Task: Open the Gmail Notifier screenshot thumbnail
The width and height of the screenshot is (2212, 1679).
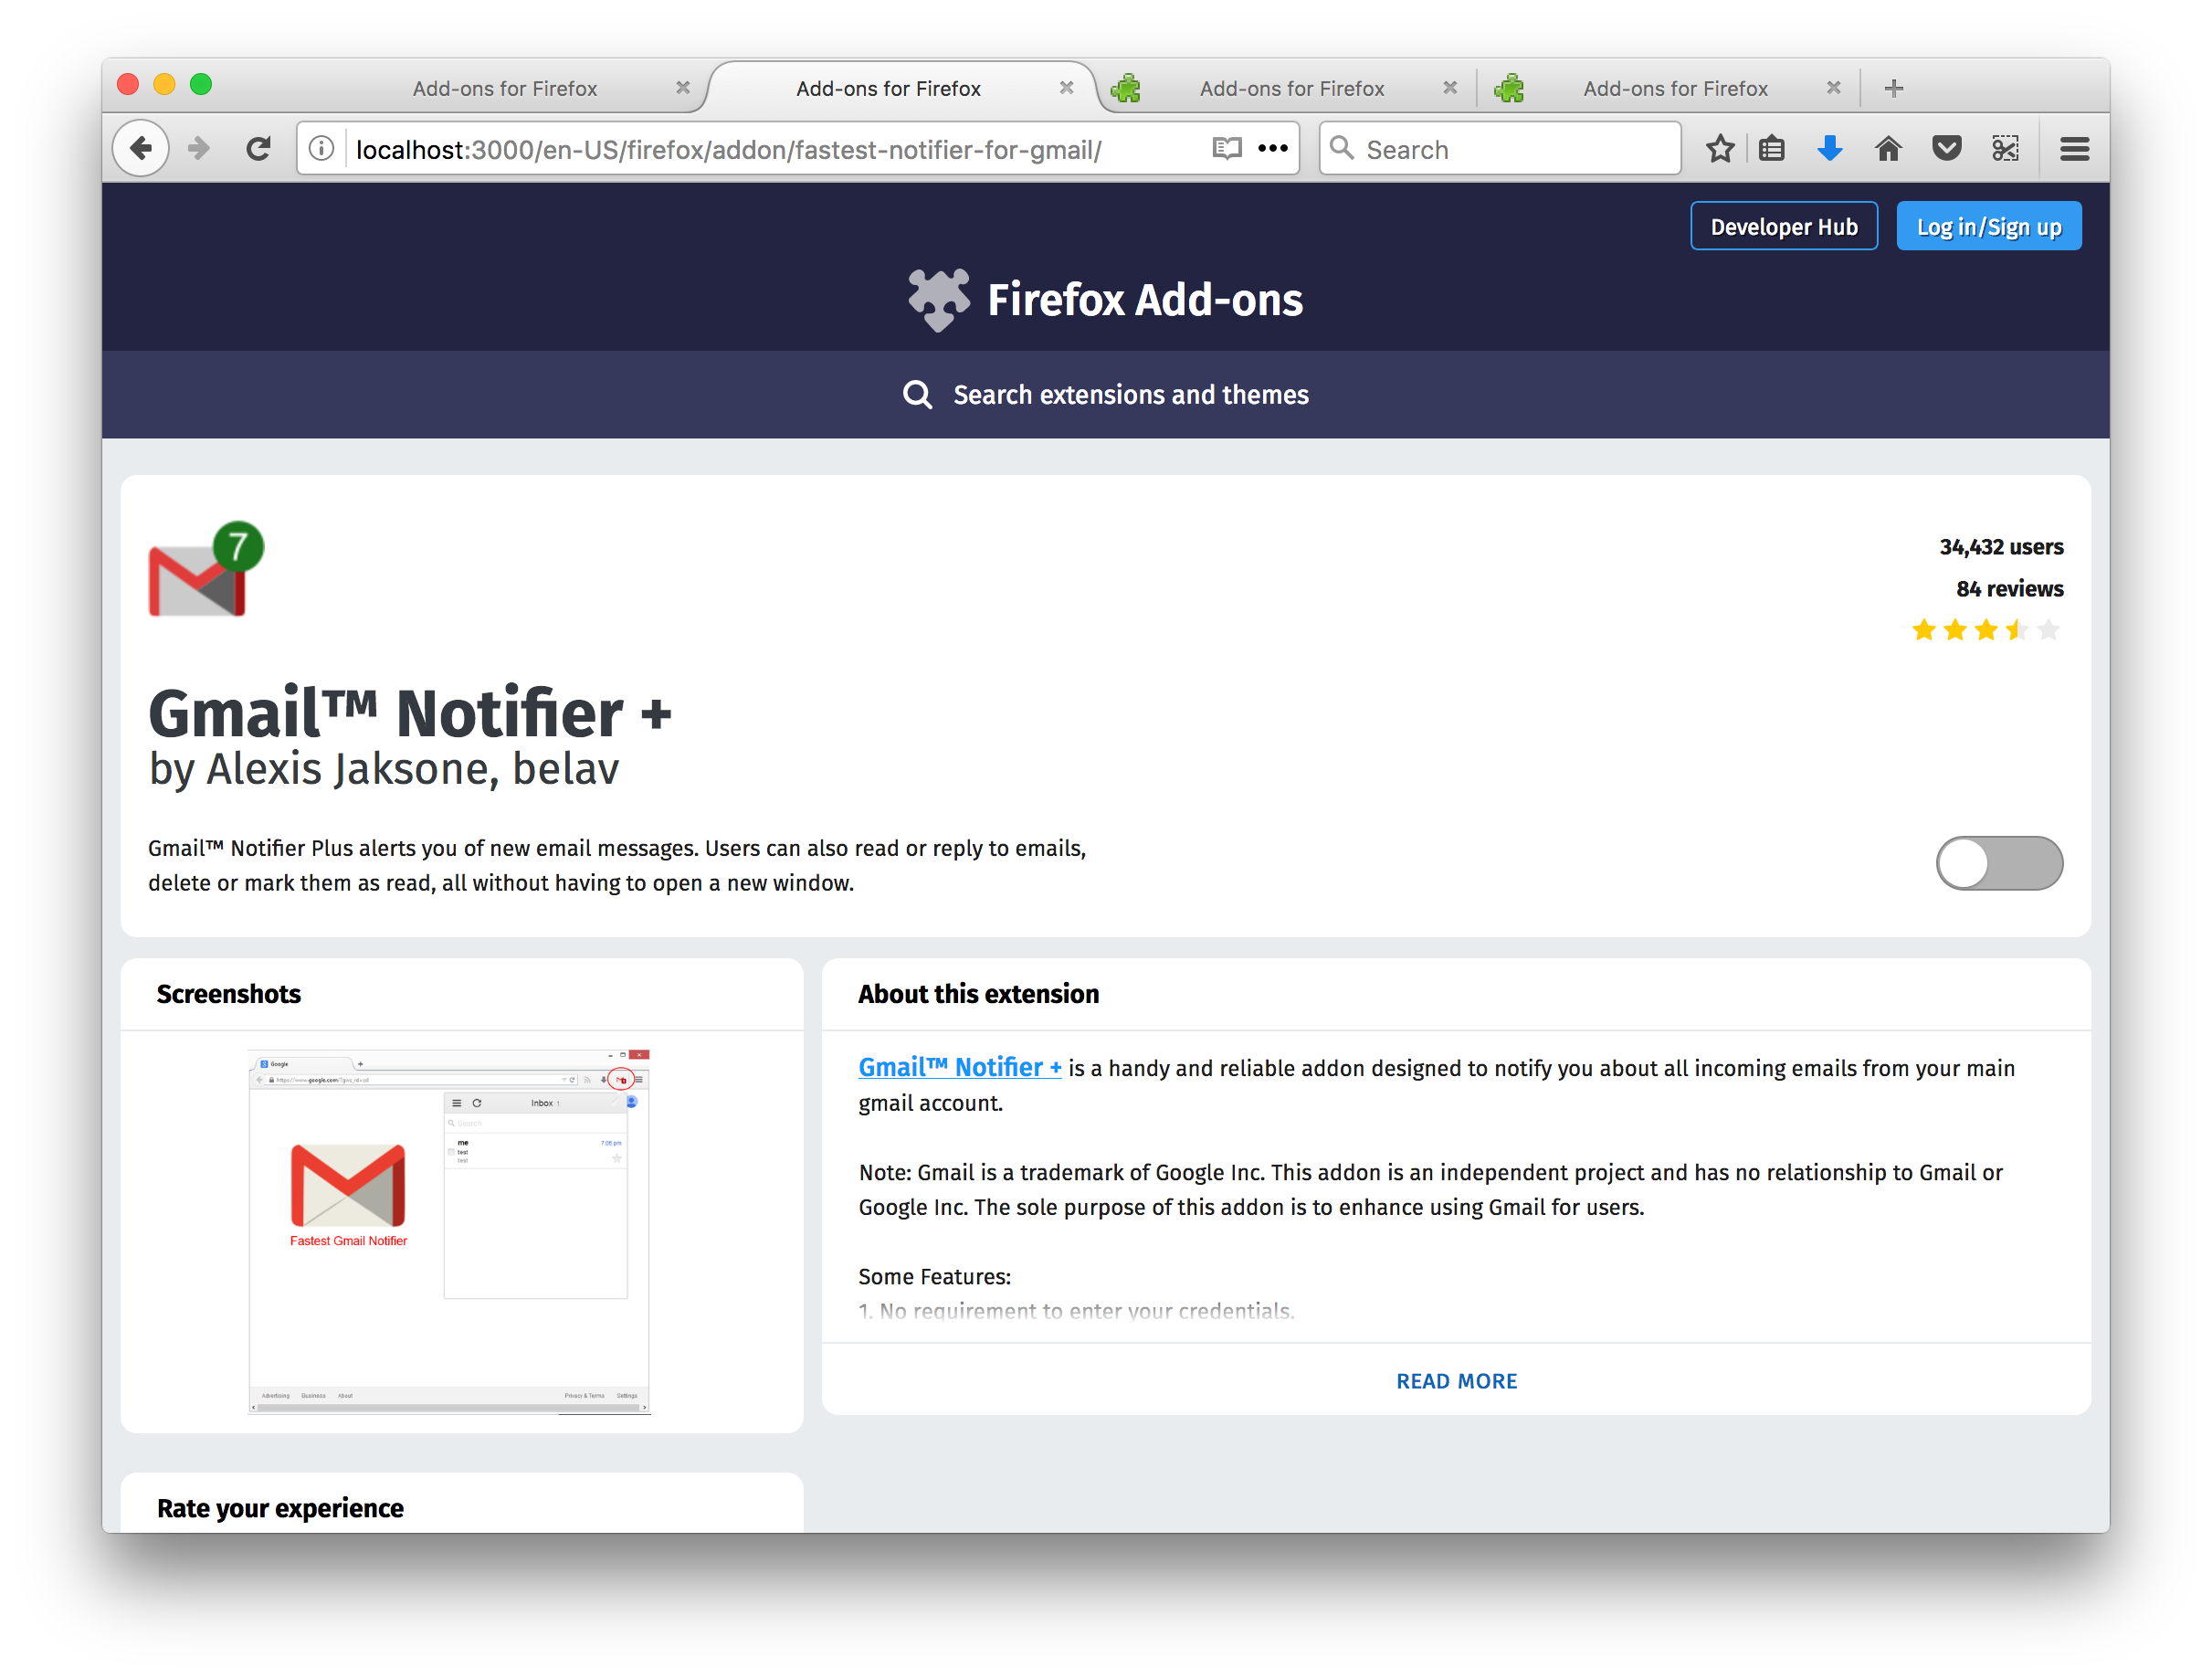Action: [449, 1231]
